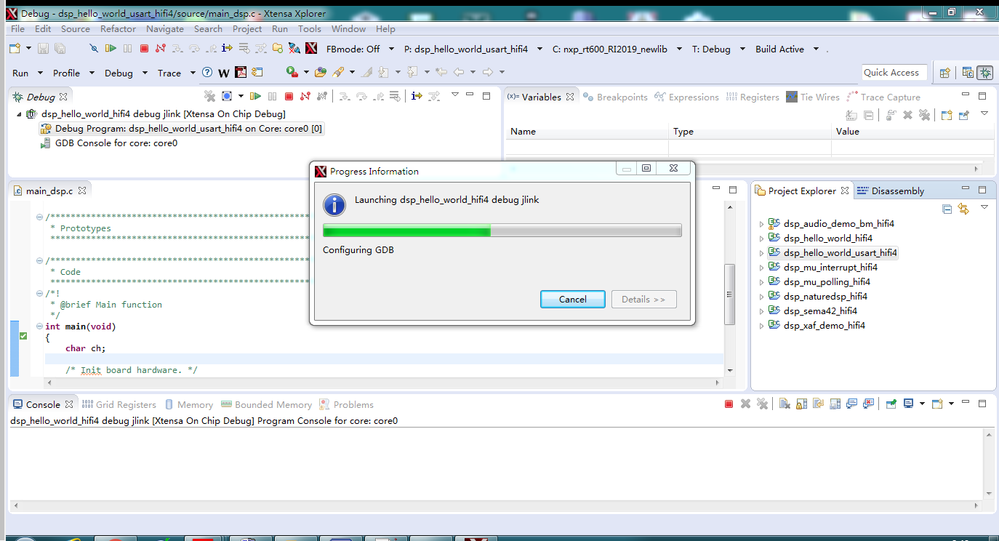This screenshot has width=999, height=541.
Task: Click Disconnect icon in Debug view toolbar
Action: [x=305, y=96]
